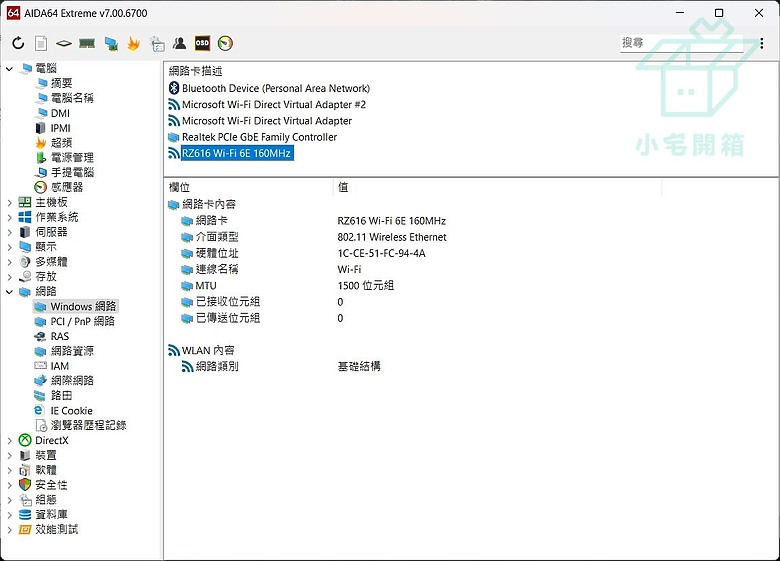Viewport: 780px width, 561px height.
Task: Open 網際網路 tree item
Action: (72, 381)
